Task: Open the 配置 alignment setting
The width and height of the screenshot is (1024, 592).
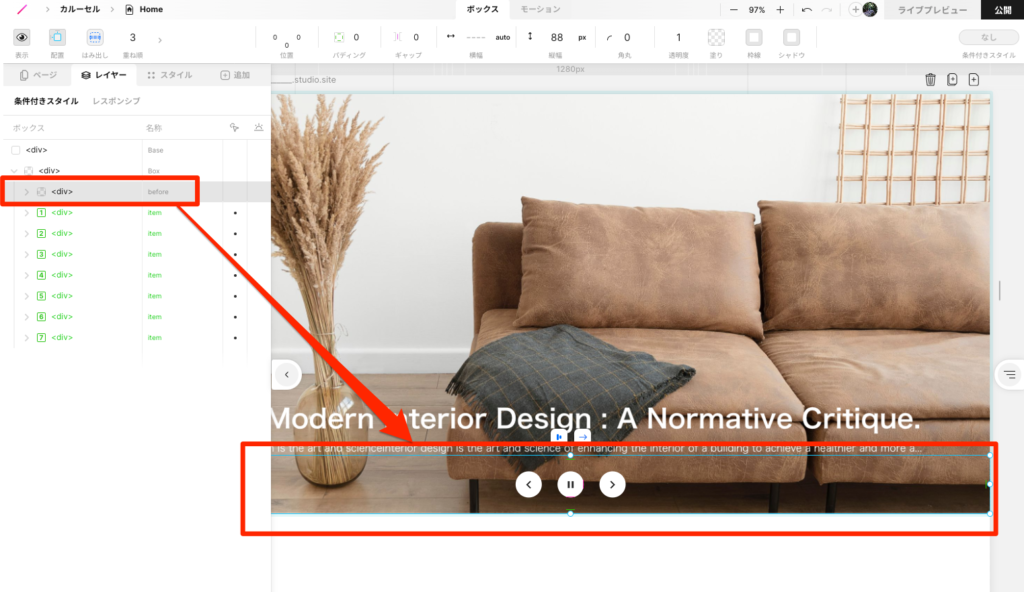Action: point(57,37)
